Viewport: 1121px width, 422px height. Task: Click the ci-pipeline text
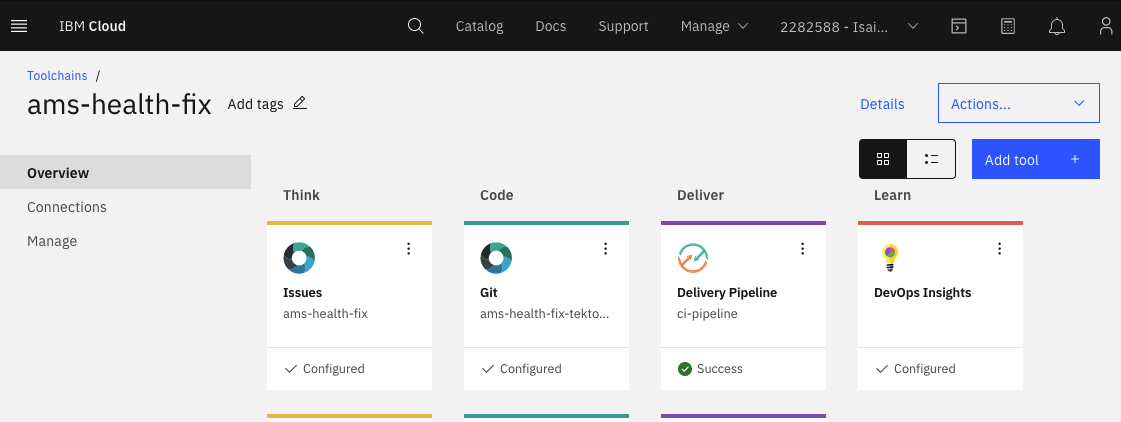(707, 313)
